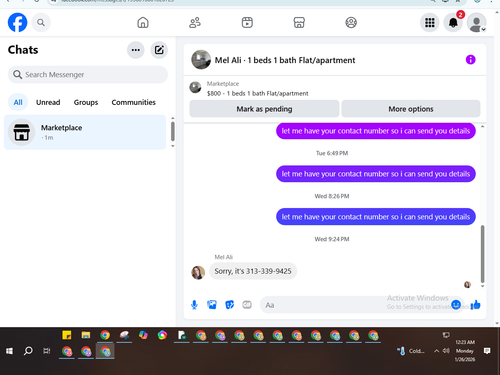500x375 pixels.
Task: Send a thumbs-up like
Action: click(x=475, y=305)
